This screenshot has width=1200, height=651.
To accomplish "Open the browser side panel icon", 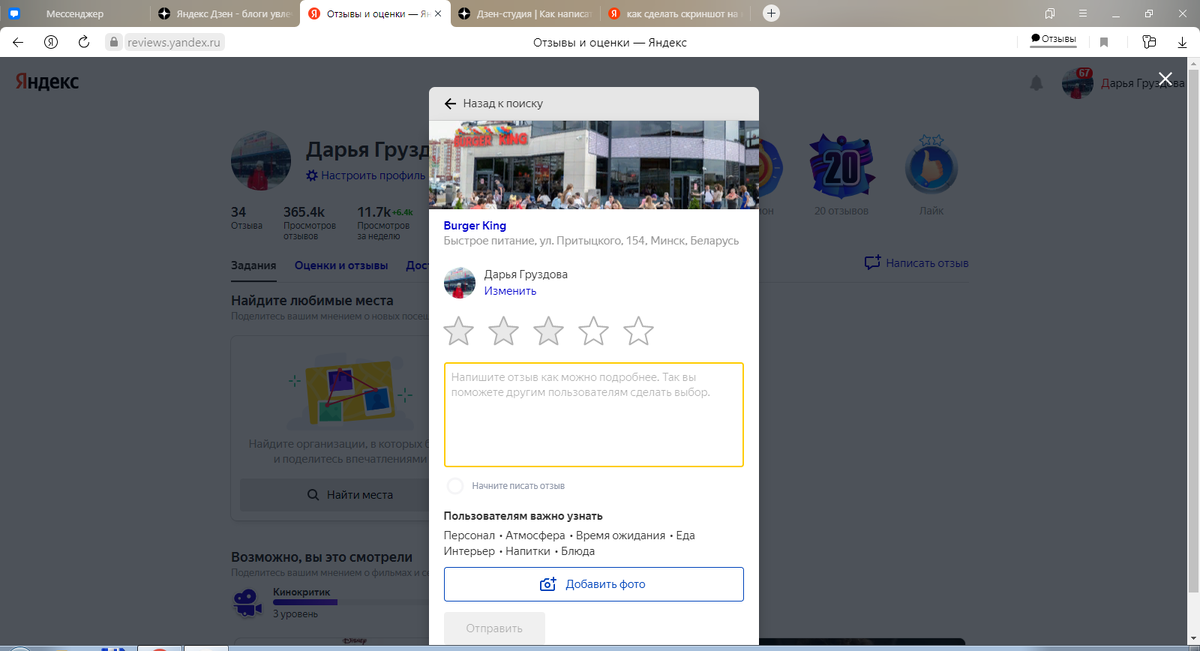I will 1149,42.
